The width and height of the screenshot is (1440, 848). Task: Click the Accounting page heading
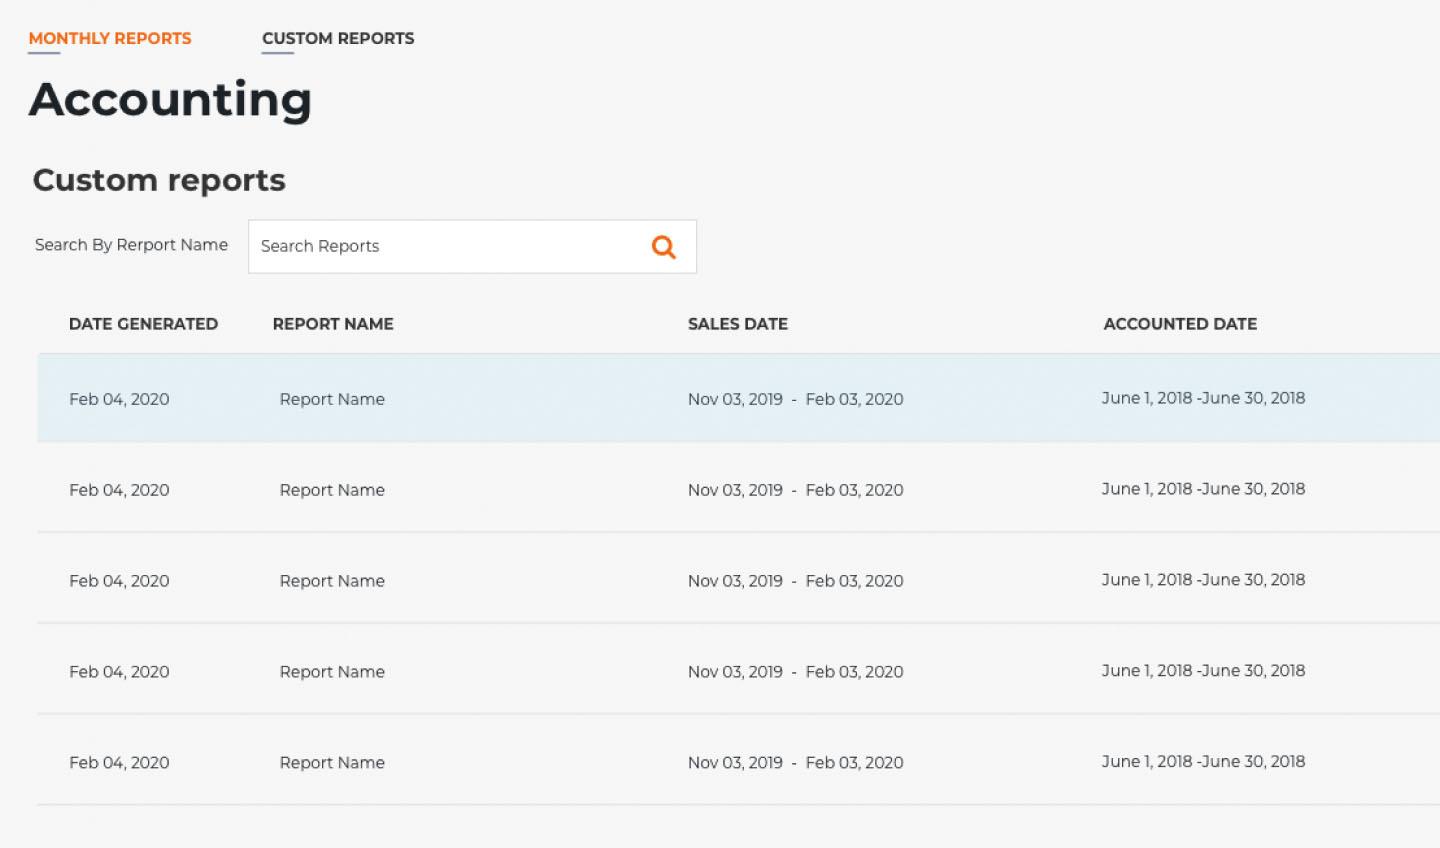[170, 99]
